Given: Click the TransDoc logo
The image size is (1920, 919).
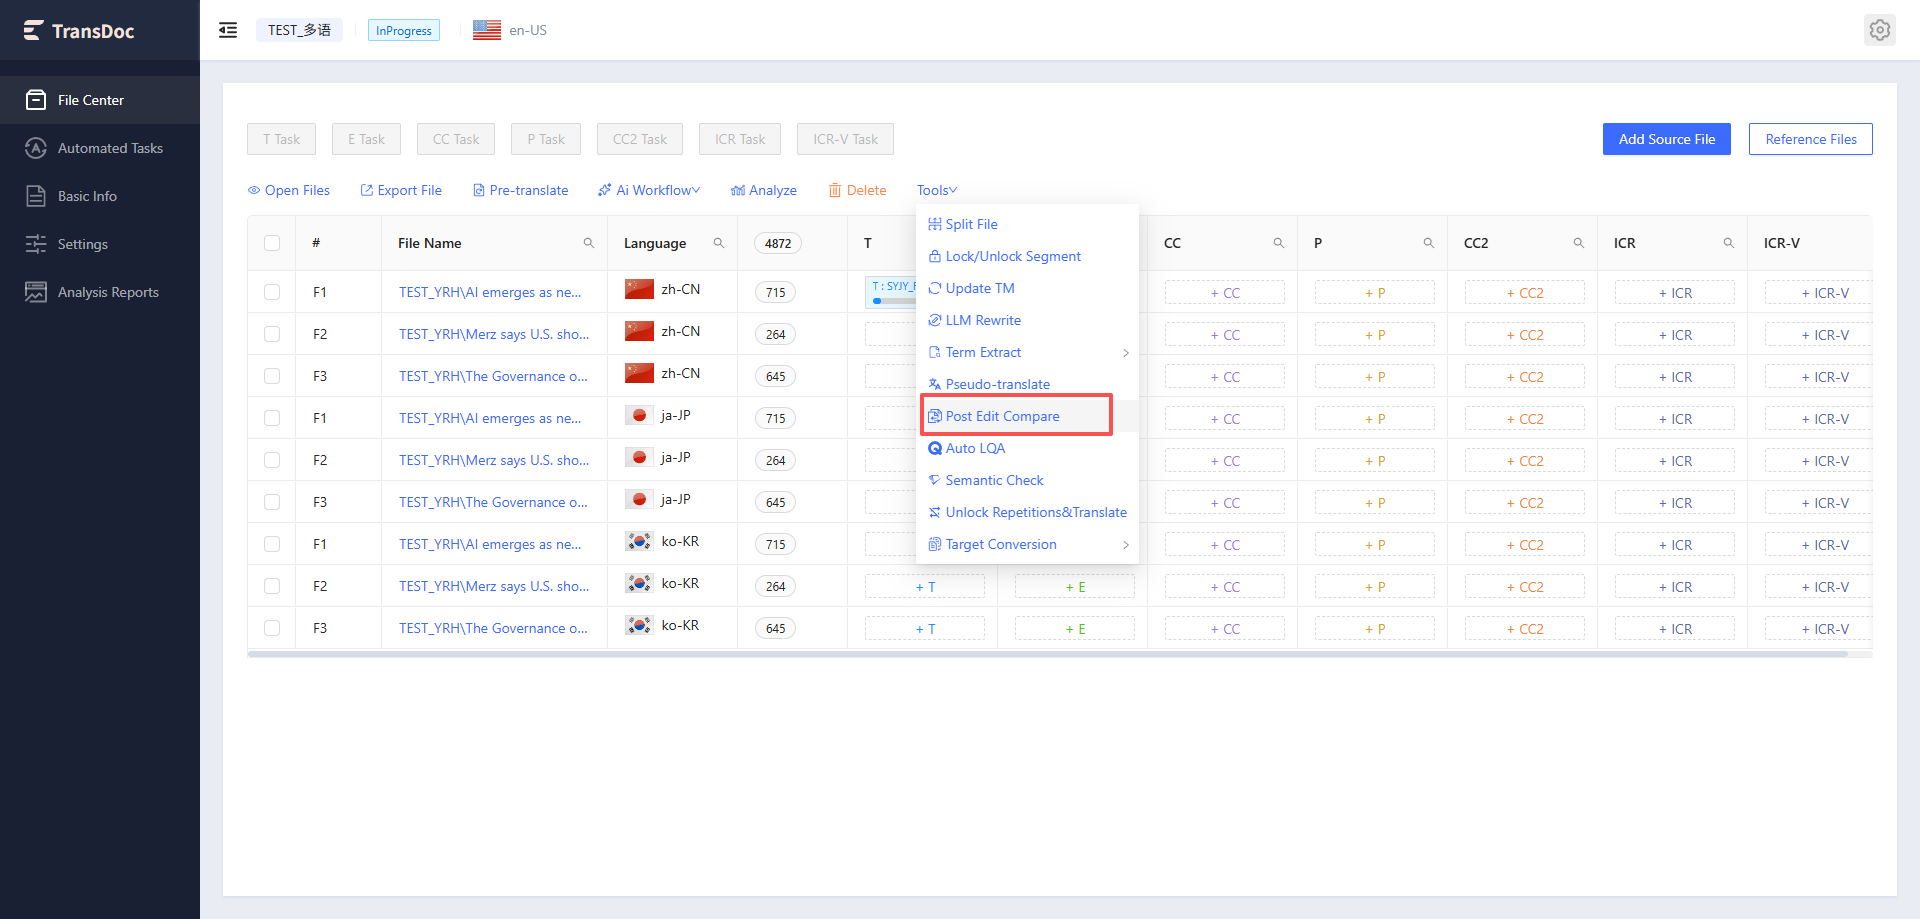Looking at the screenshot, I should point(79,31).
